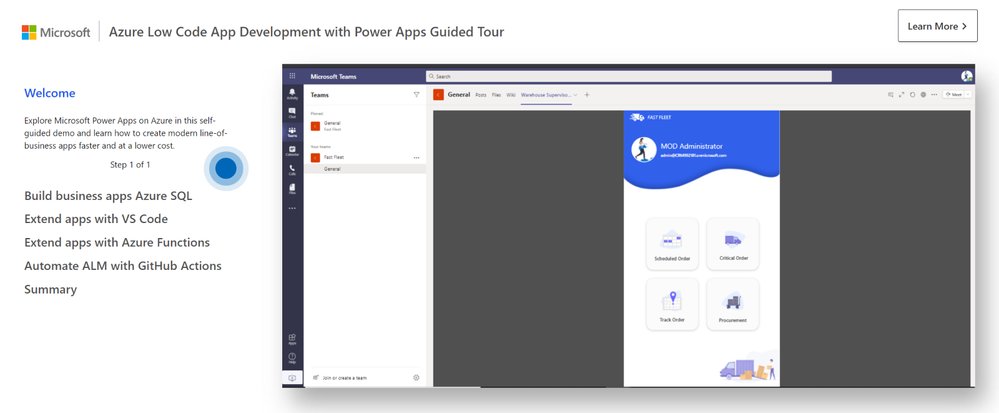999x413 pixels.
Task: Open the Help icon in Teams rail
Action: pyautogui.click(x=292, y=358)
